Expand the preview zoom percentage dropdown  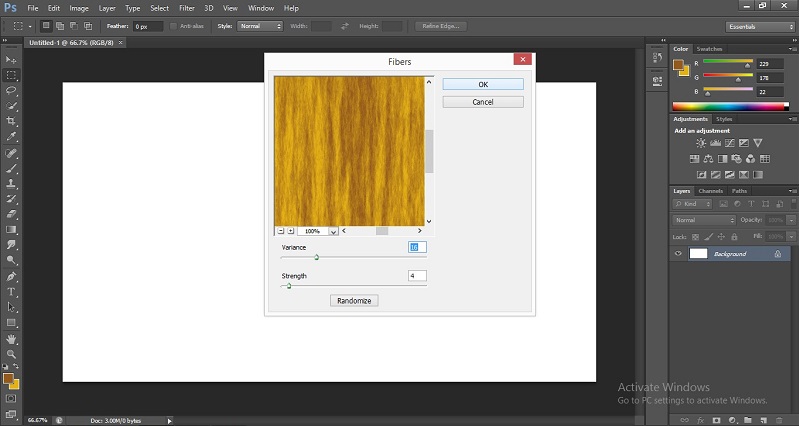[333, 231]
